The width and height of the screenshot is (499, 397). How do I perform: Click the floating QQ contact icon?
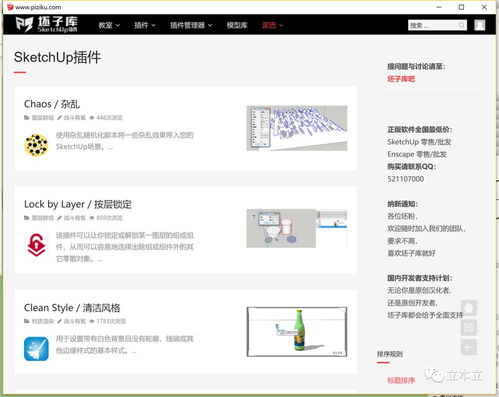[469, 308]
